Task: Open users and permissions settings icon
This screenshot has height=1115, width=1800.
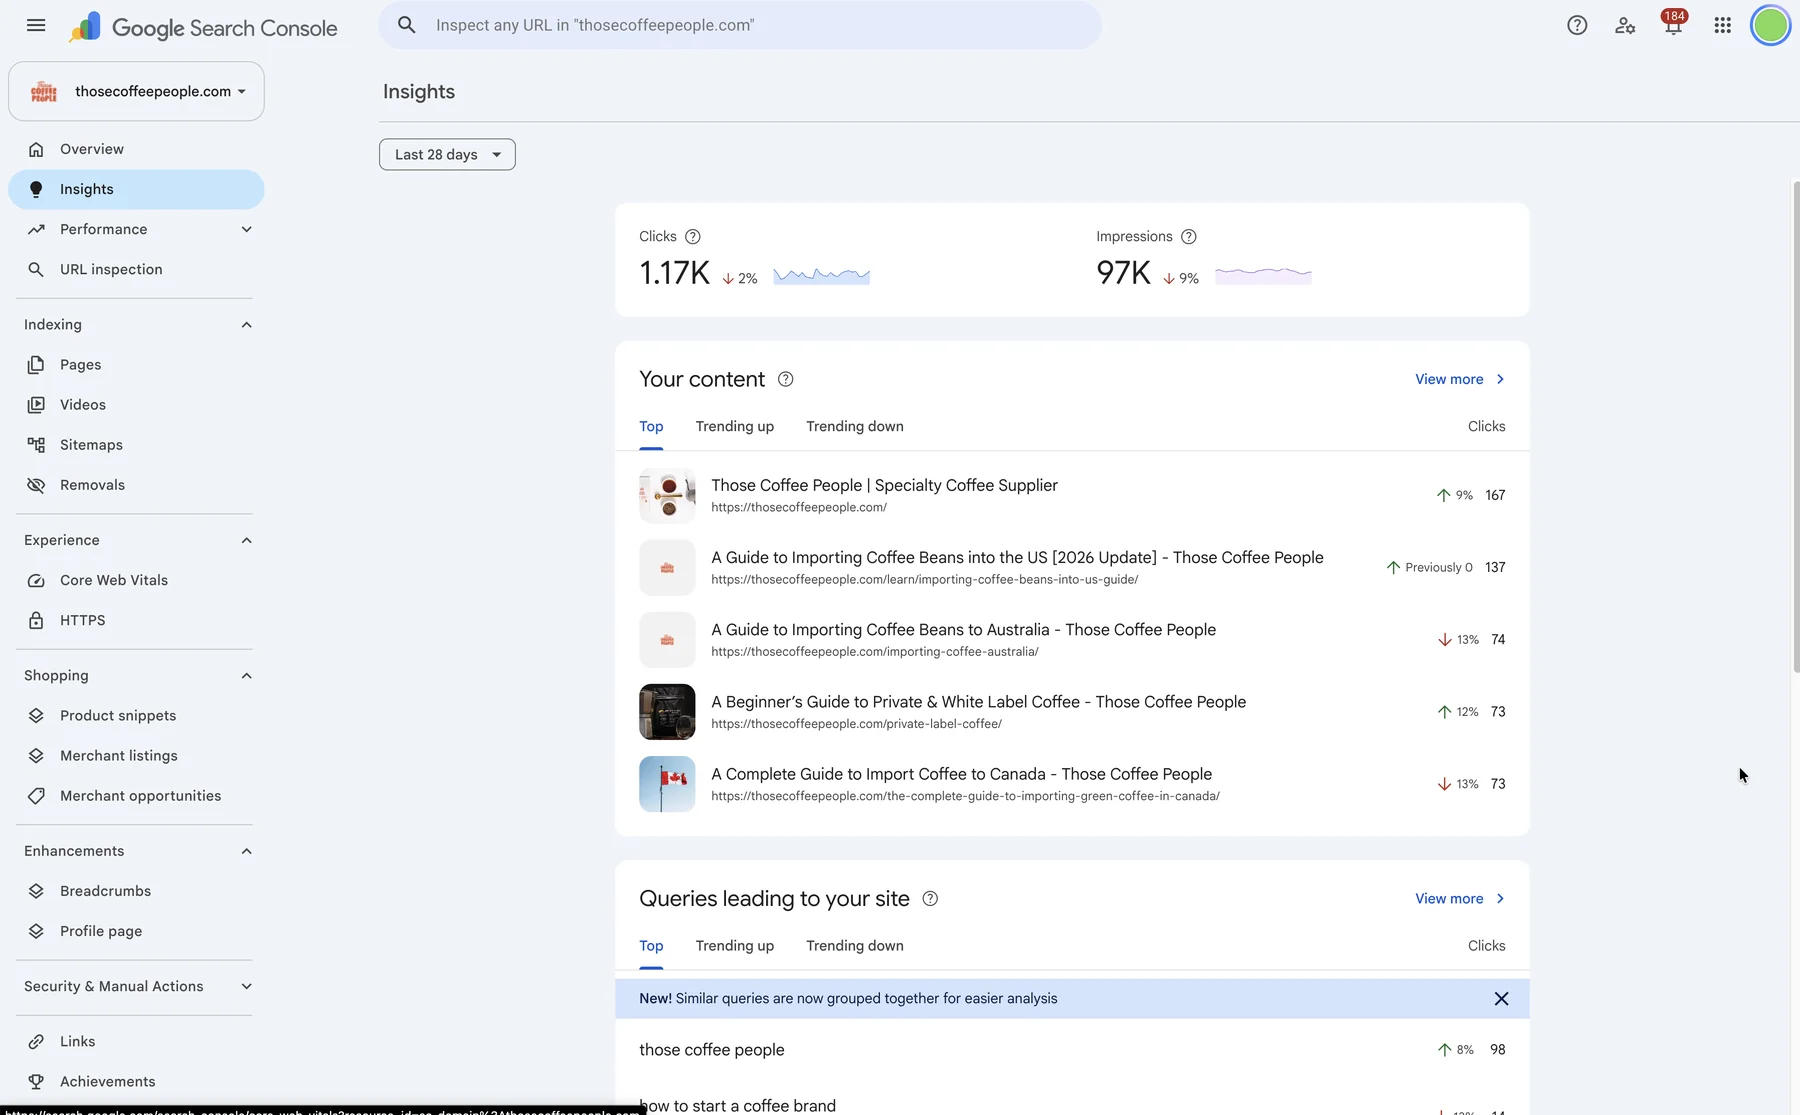Action: tap(1625, 26)
